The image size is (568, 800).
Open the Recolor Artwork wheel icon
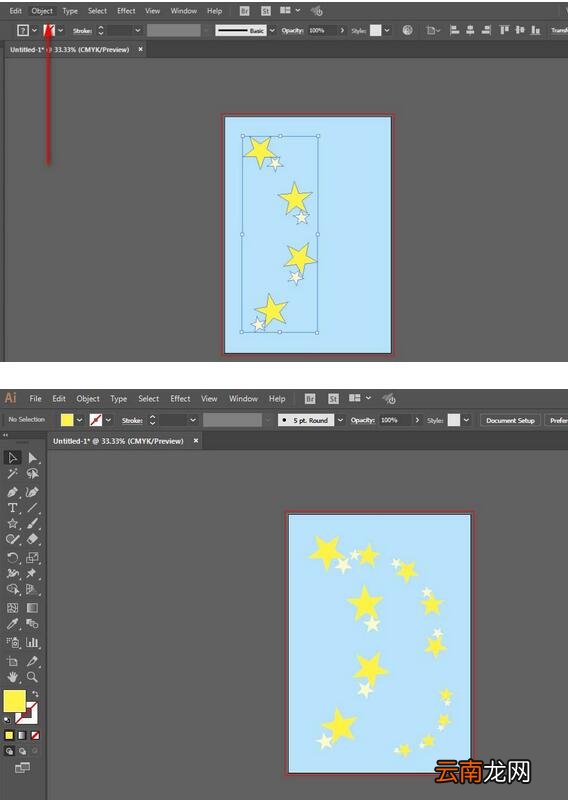pos(407,30)
